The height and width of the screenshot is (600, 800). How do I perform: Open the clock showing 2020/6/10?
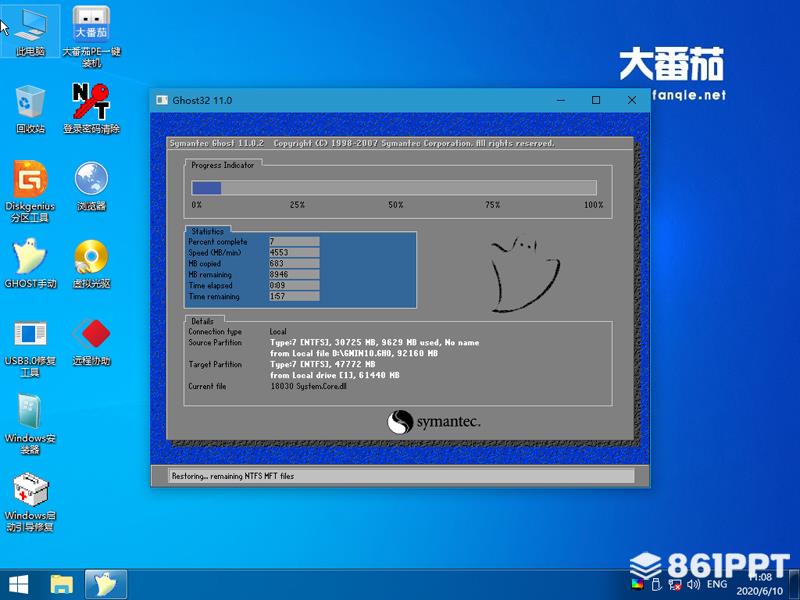(x=760, y=585)
